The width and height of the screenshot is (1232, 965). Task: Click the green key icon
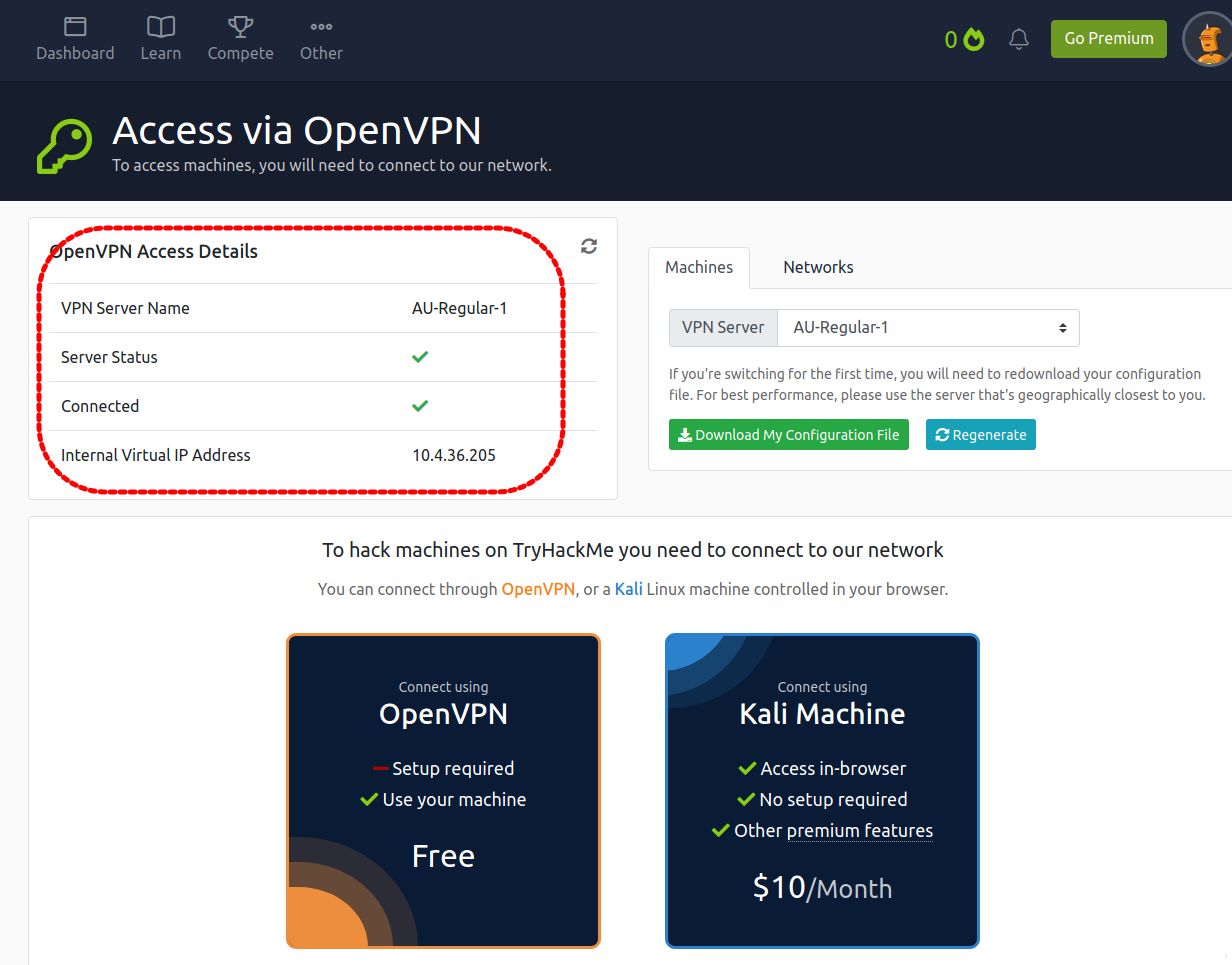64,147
